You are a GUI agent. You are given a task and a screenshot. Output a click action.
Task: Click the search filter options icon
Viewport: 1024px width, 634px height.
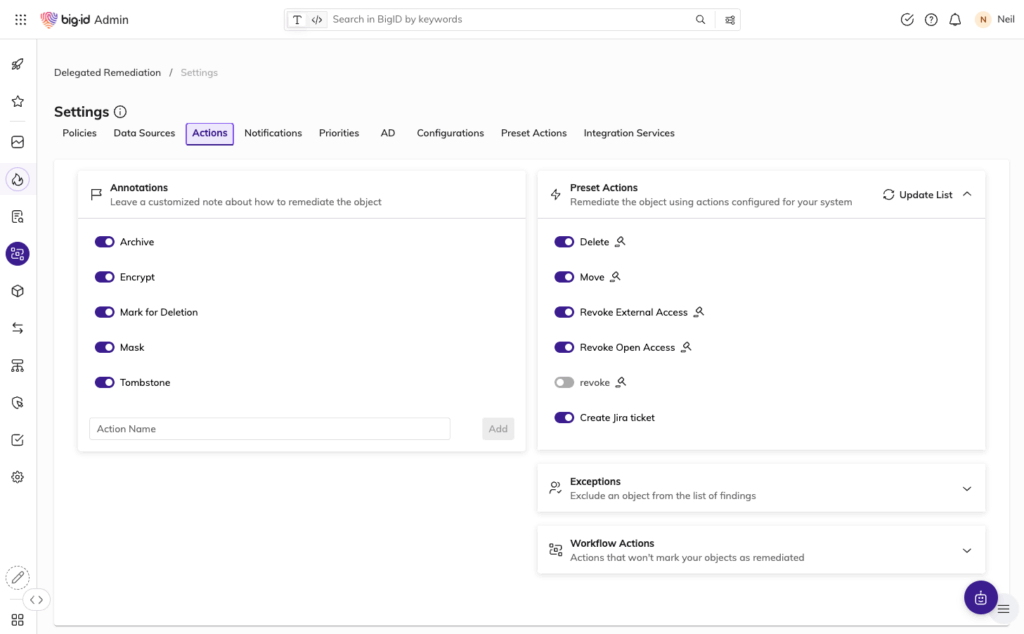point(730,20)
